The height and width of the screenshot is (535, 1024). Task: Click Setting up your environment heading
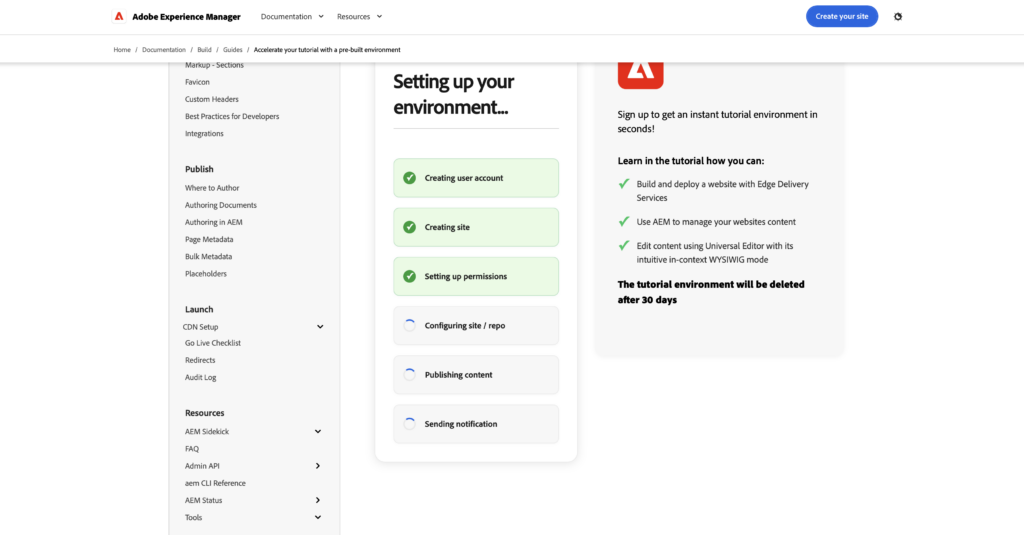pos(453,94)
